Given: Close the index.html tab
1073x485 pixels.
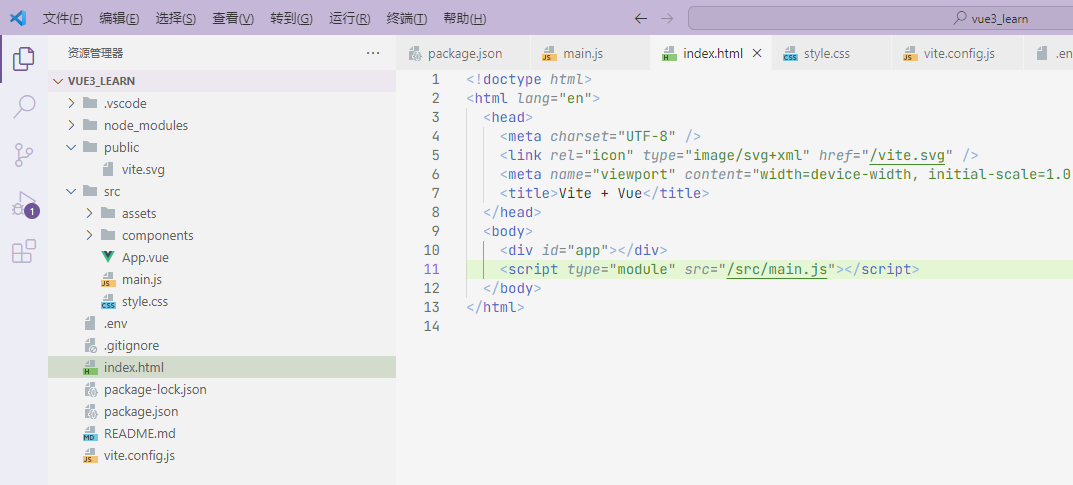Looking at the screenshot, I should coord(757,53).
